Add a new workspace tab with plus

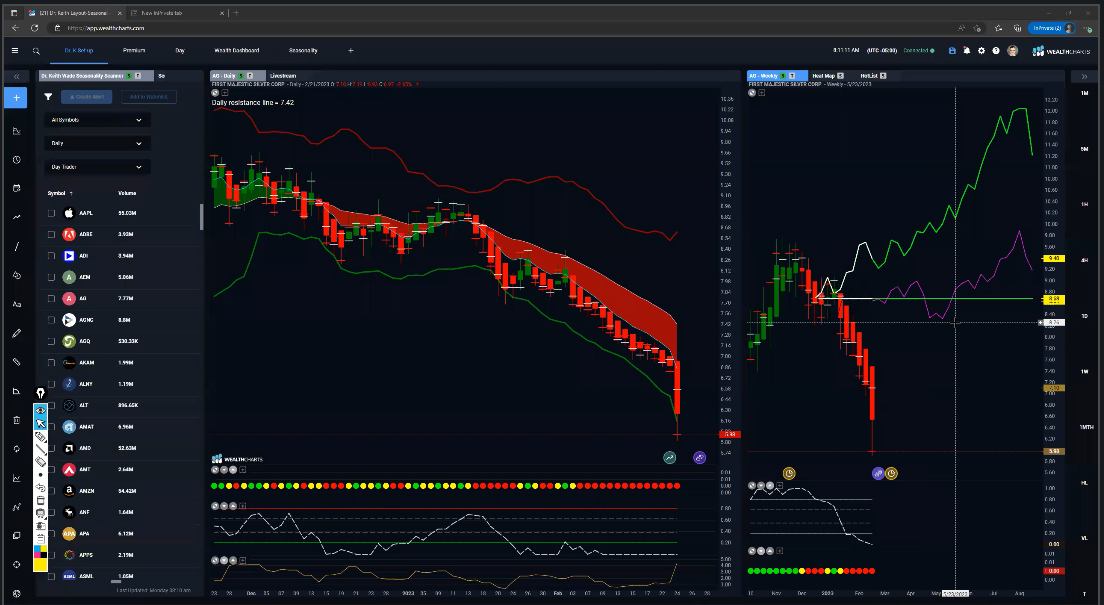pyautogui.click(x=351, y=51)
